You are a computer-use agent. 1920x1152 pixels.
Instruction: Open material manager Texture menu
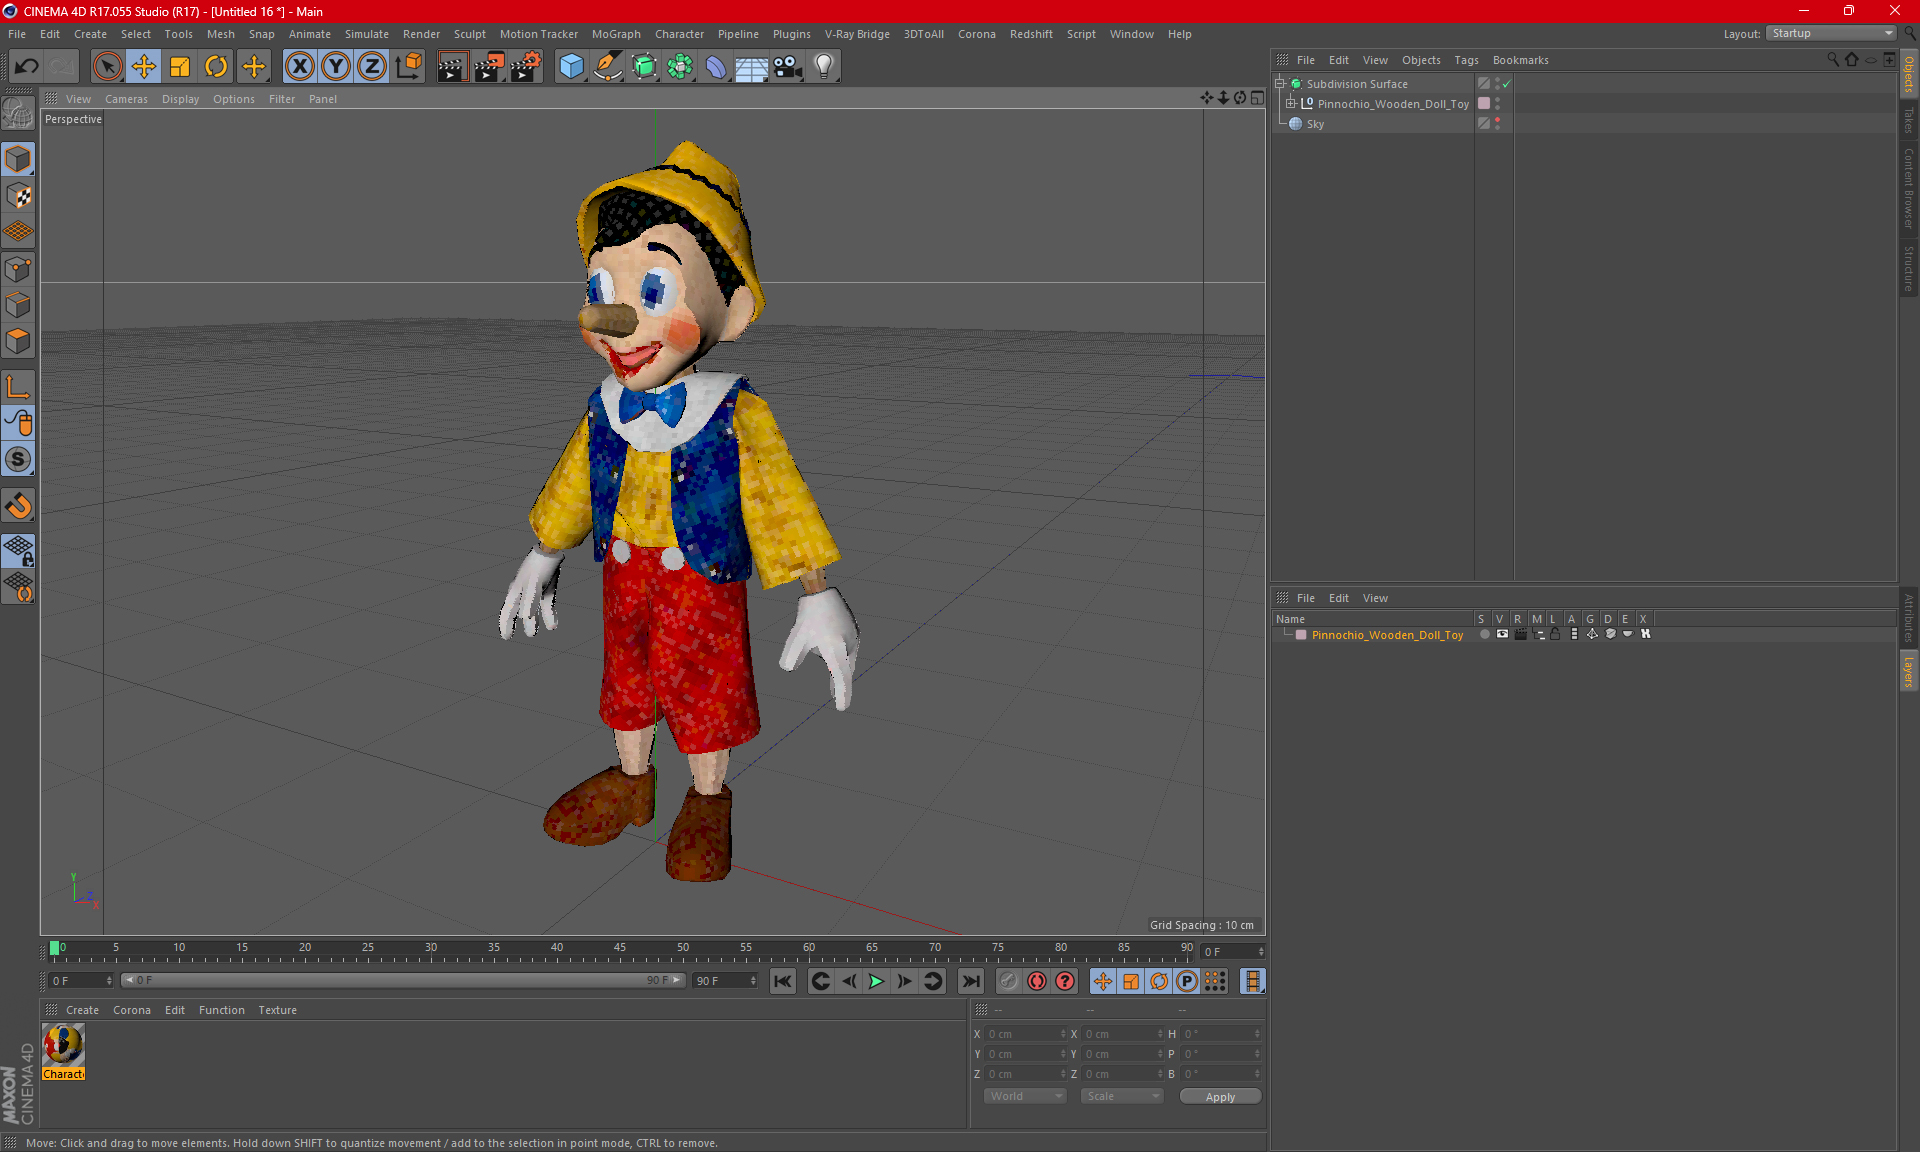277,1010
